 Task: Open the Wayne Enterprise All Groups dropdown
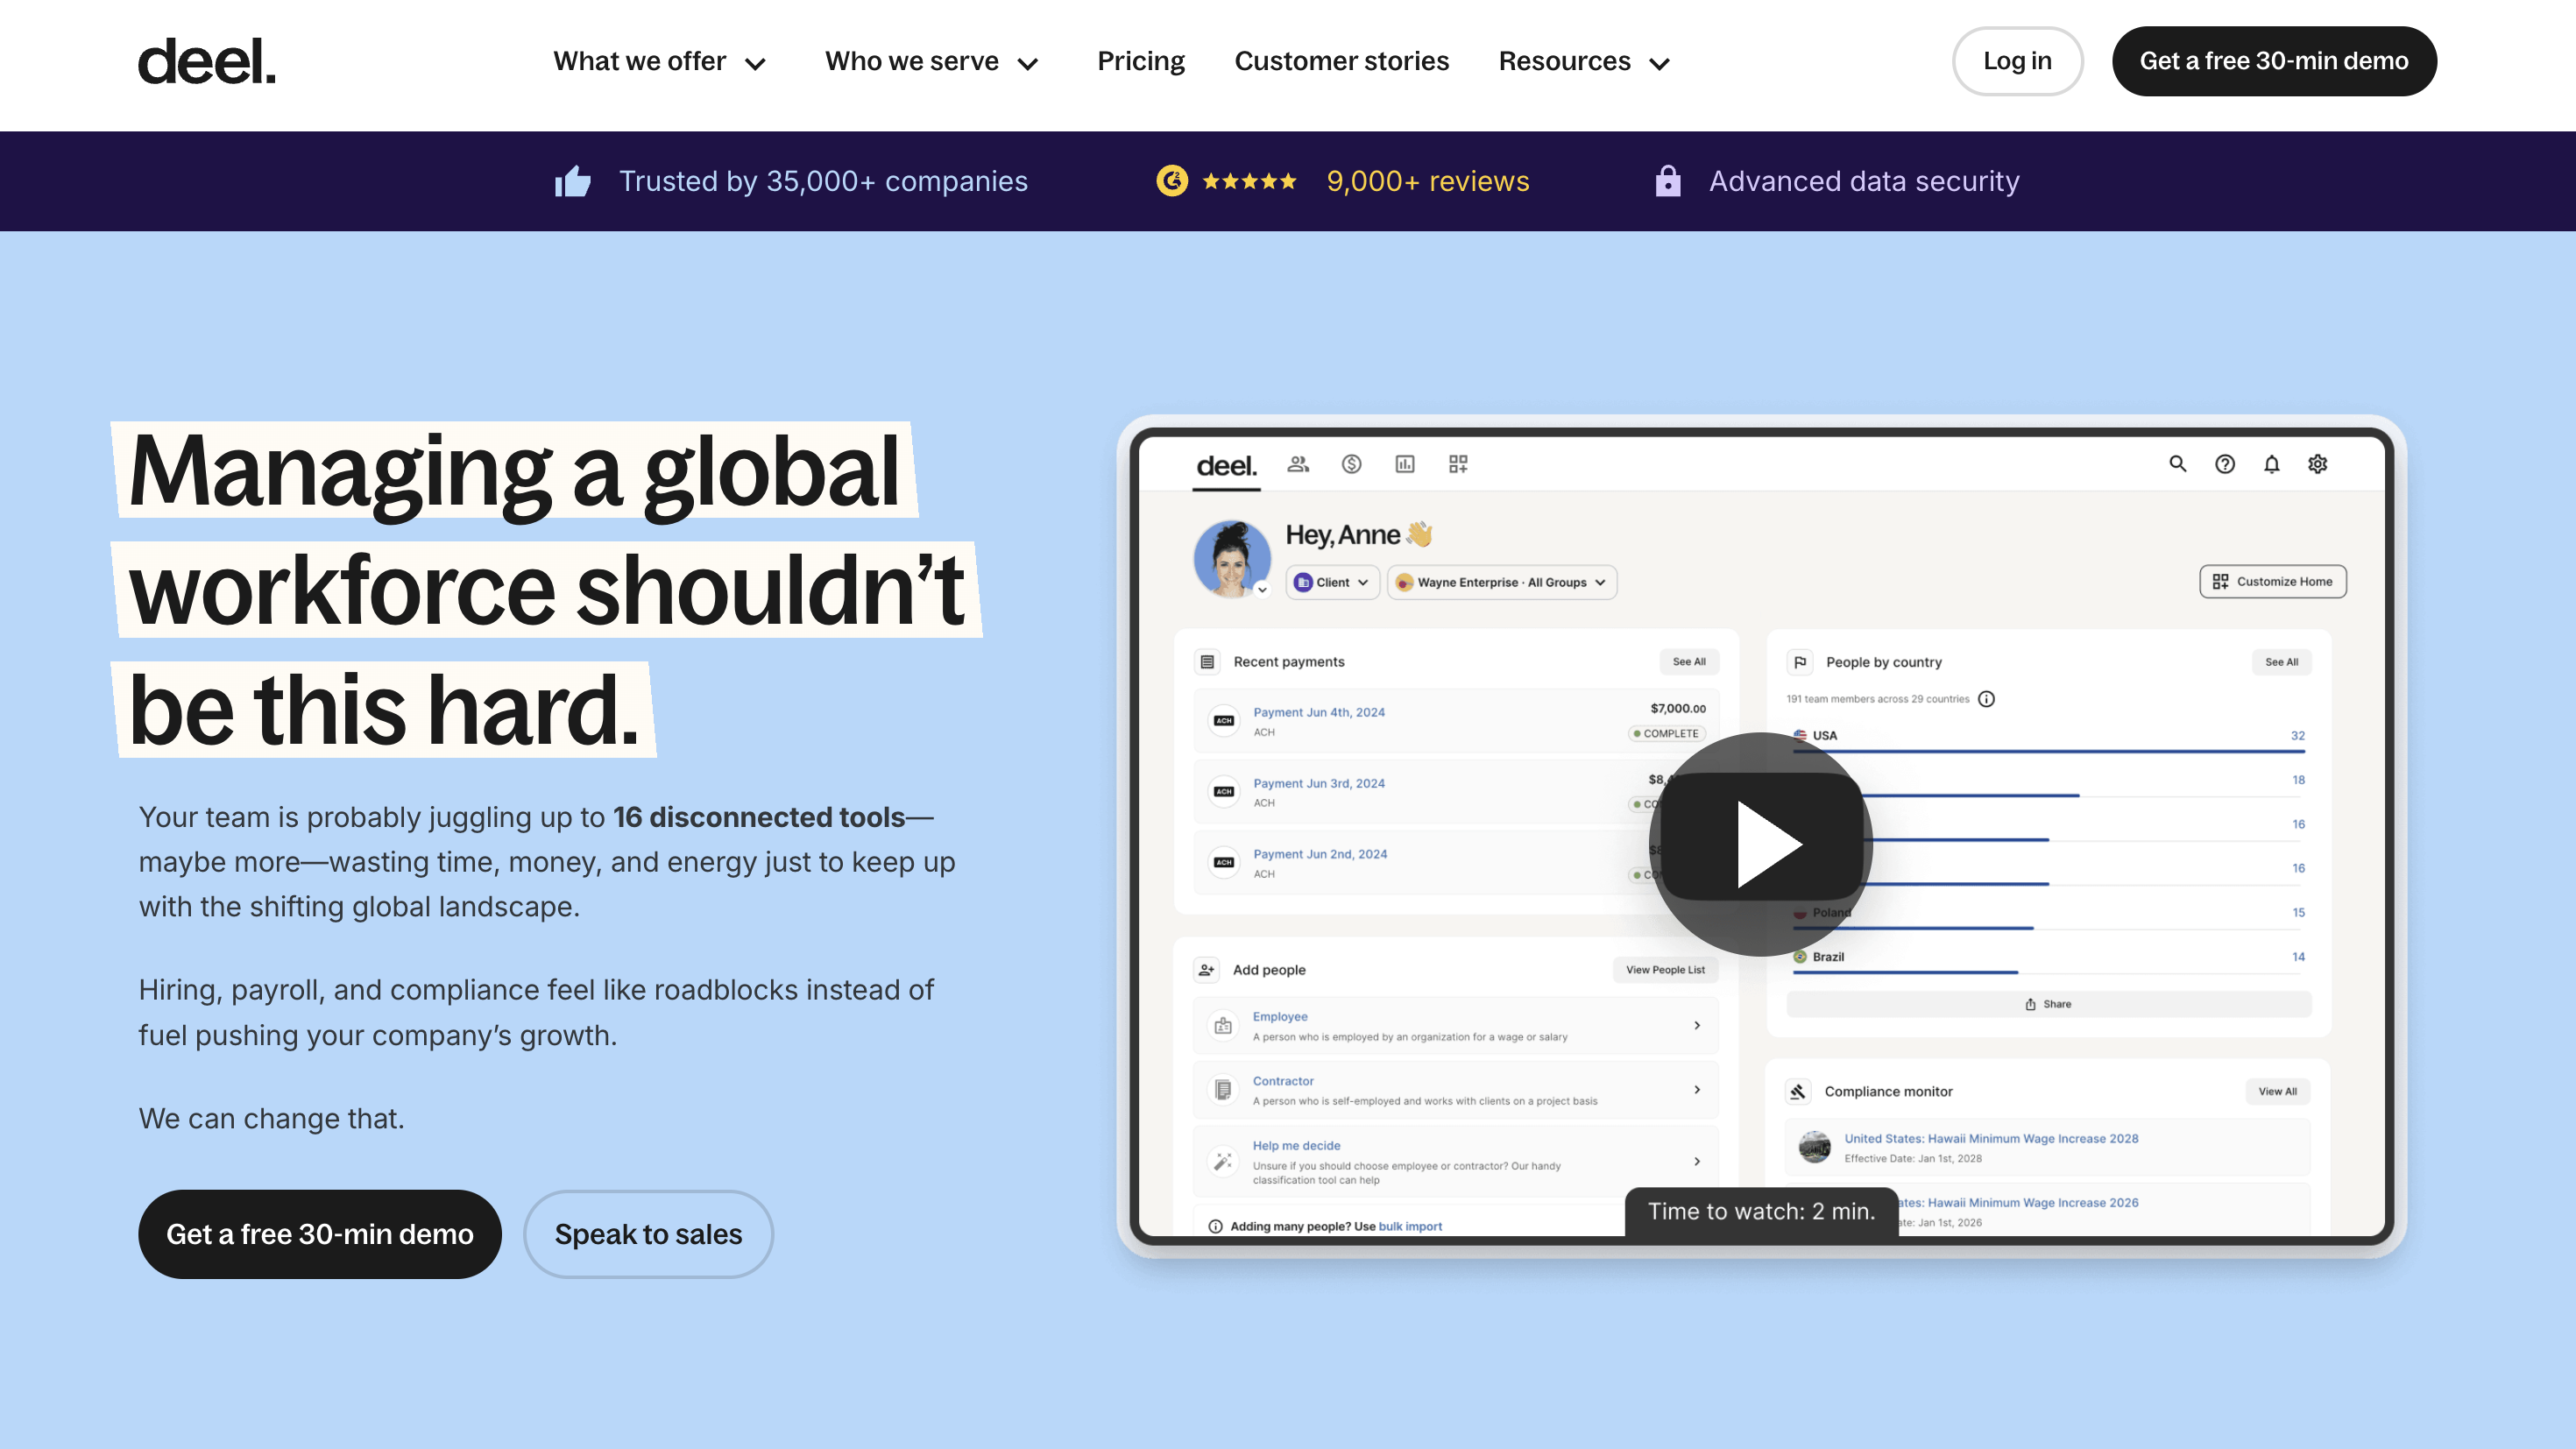point(1501,582)
